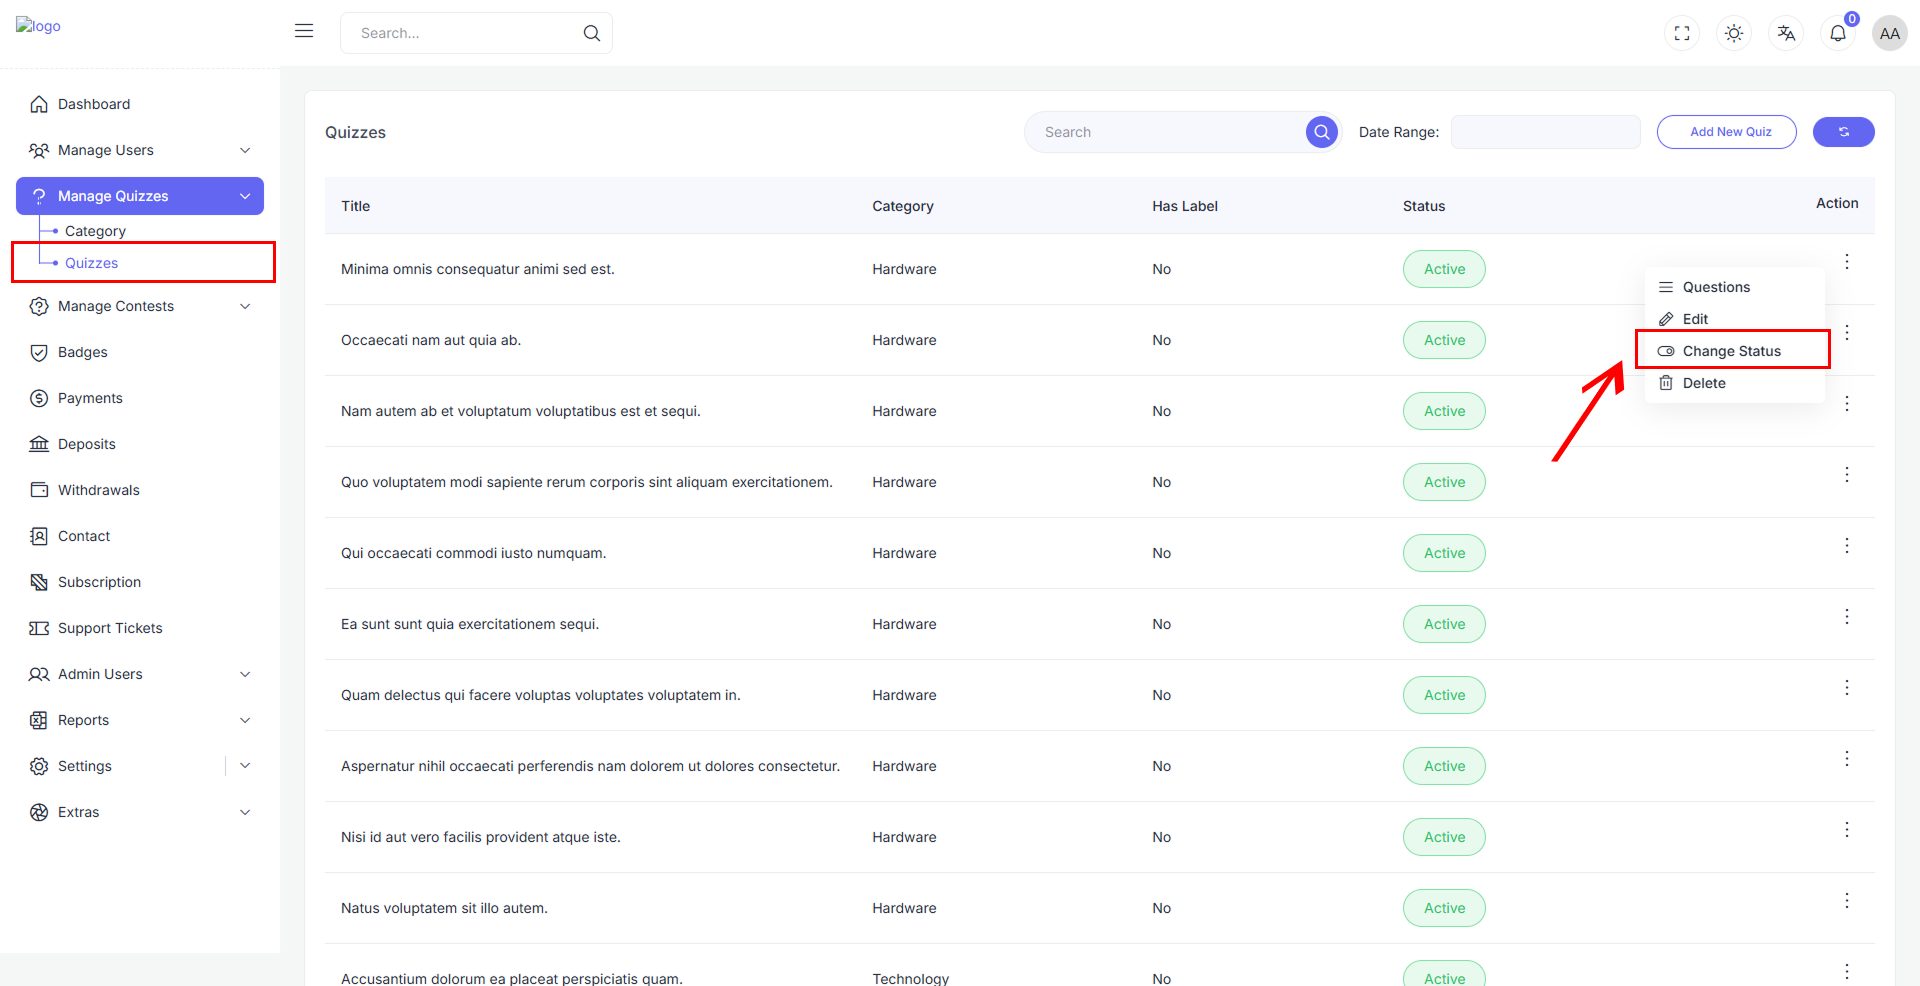Screen dimensions: 1920x986
Task: Open action menu for Quo voluptatem row
Action: click(1847, 474)
